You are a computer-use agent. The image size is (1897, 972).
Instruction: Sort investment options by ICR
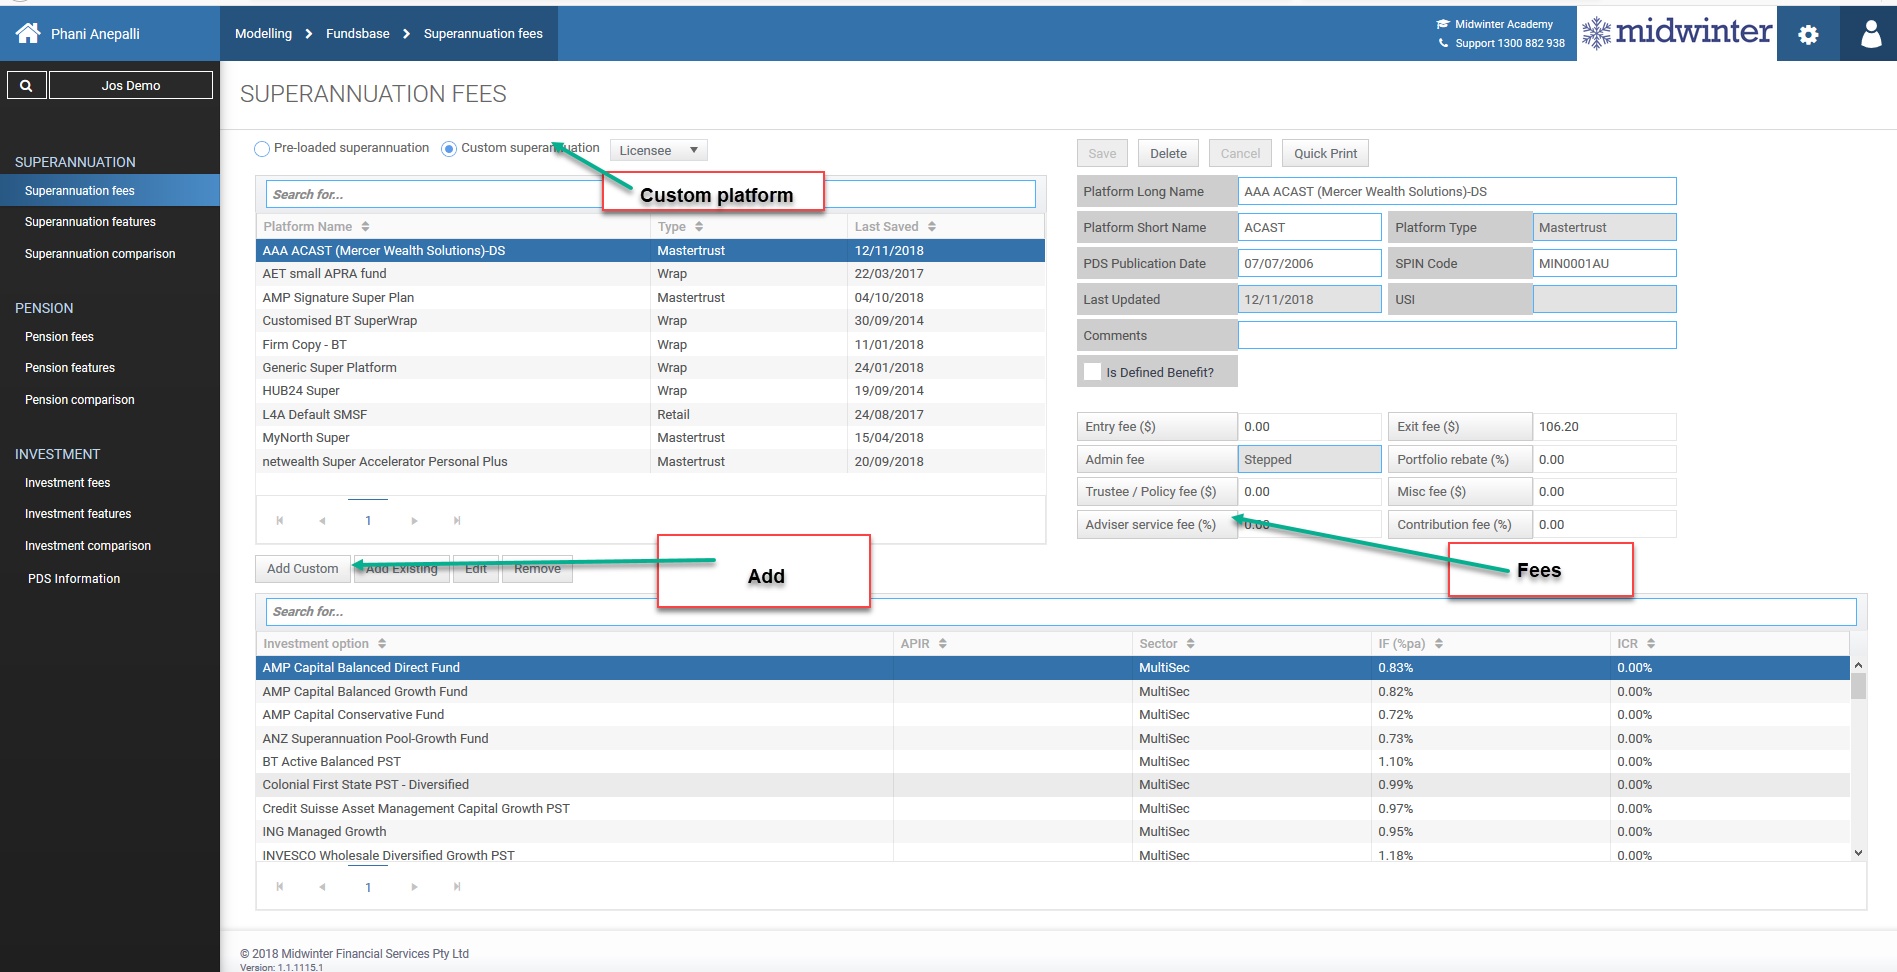click(1651, 644)
